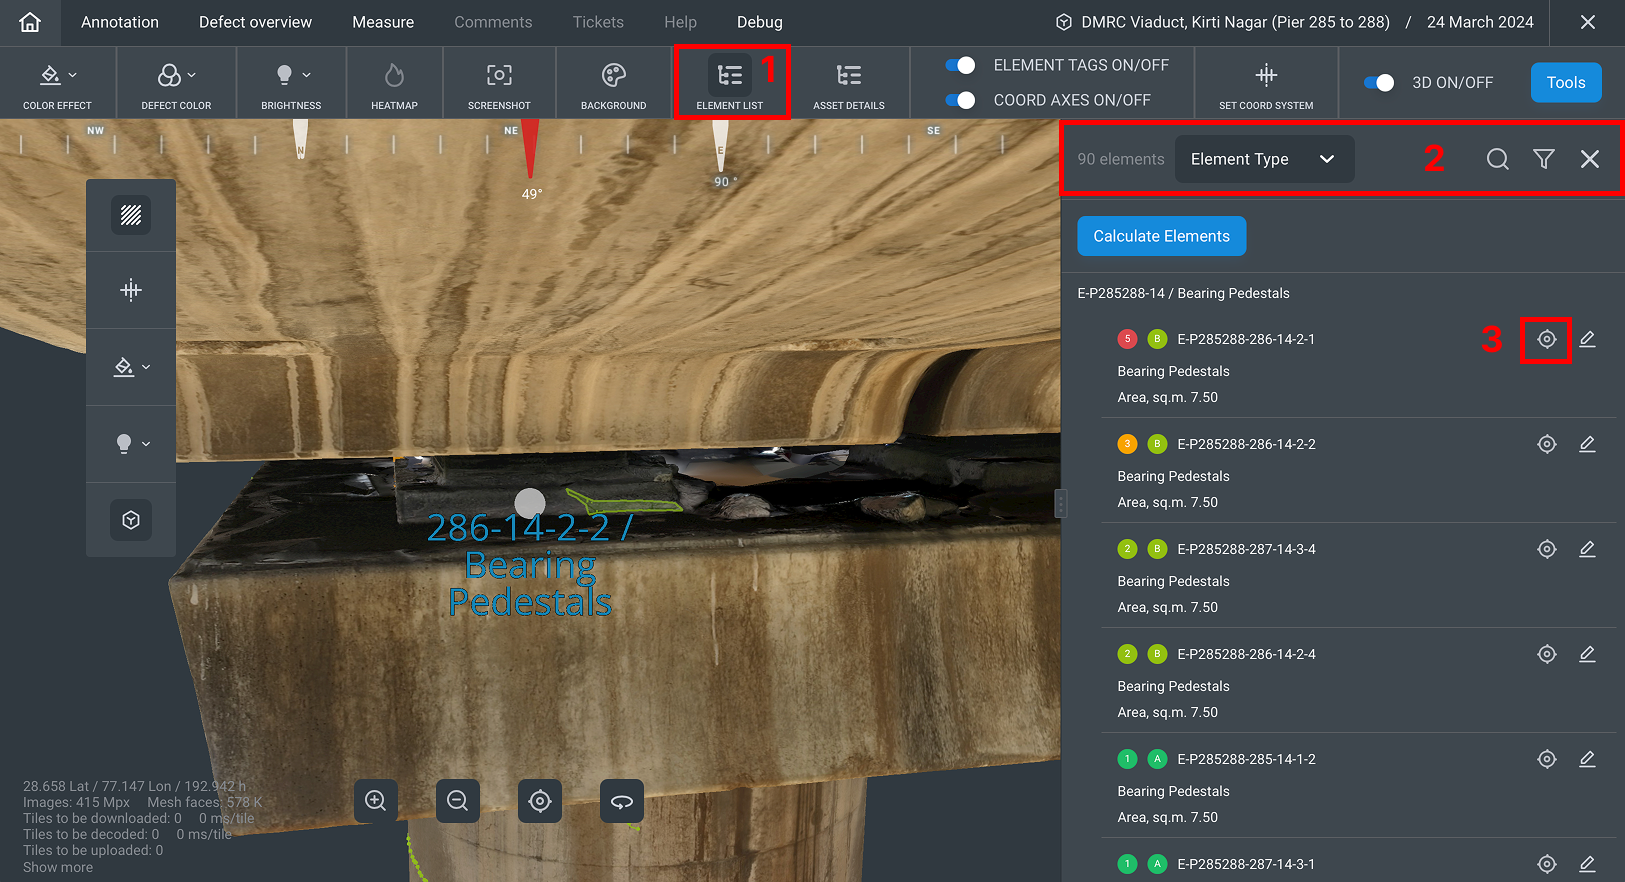This screenshot has height=882, width=1625.
Task: Open the Tools button
Action: (x=1566, y=83)
